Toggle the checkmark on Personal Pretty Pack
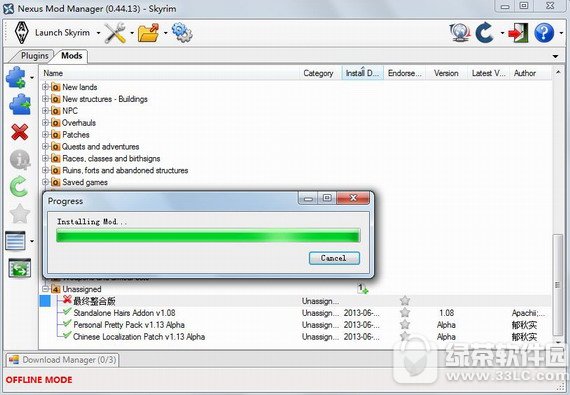 coord(67,323)
